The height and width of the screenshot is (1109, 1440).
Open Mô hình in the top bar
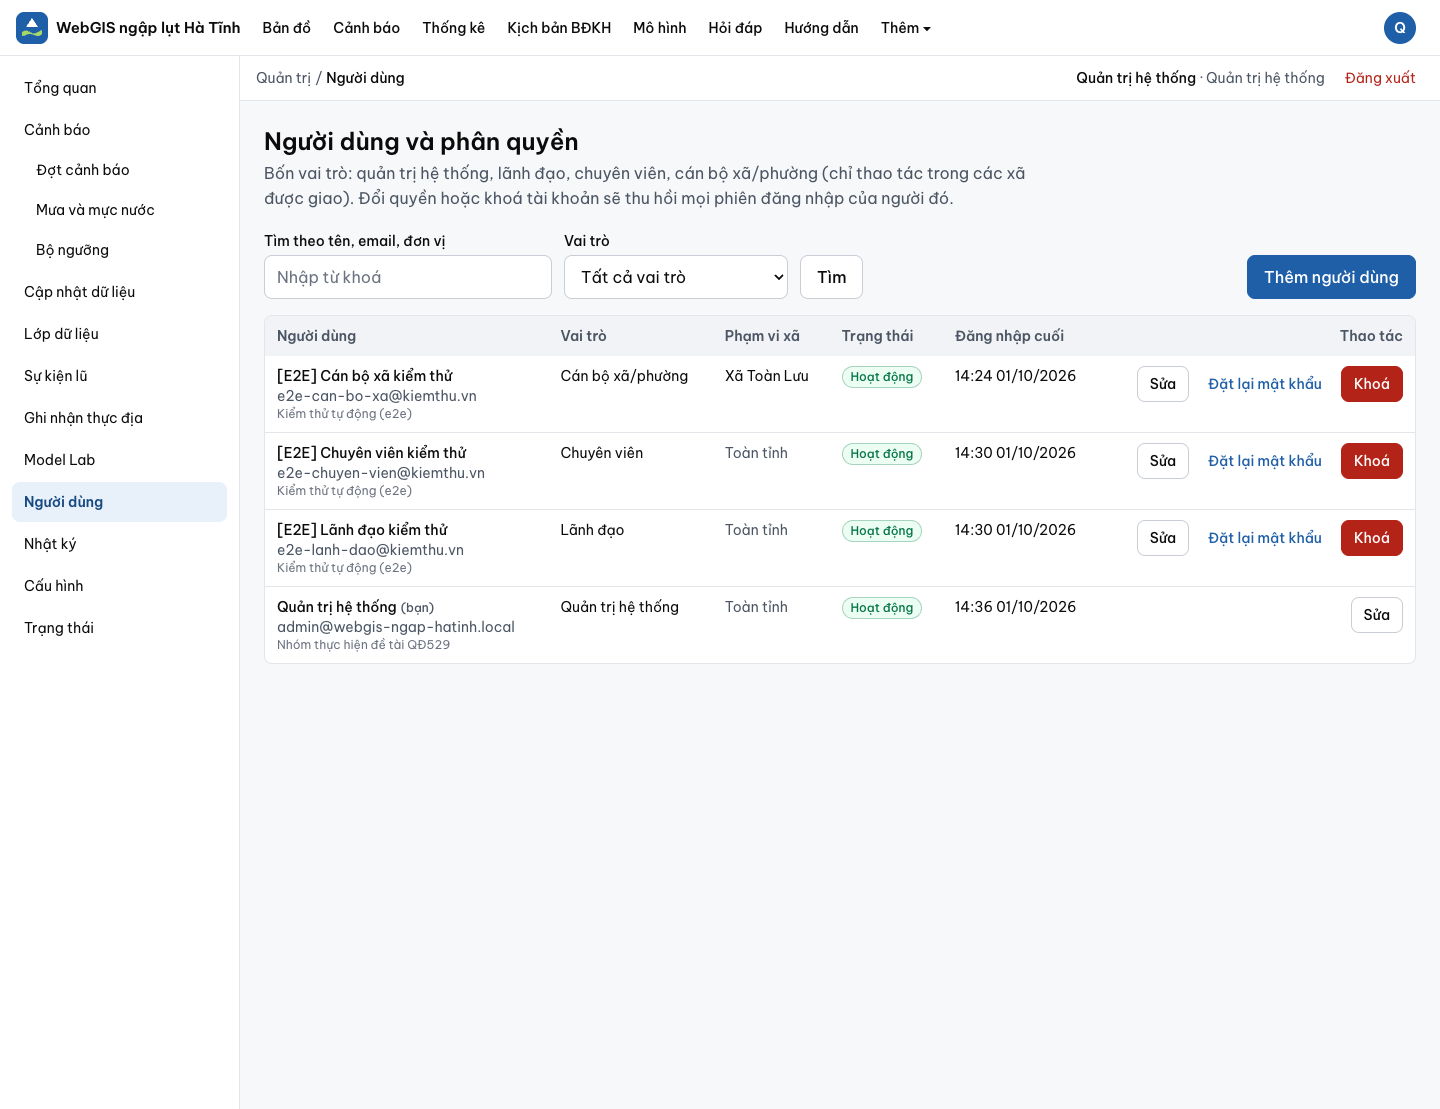(660, 28)
